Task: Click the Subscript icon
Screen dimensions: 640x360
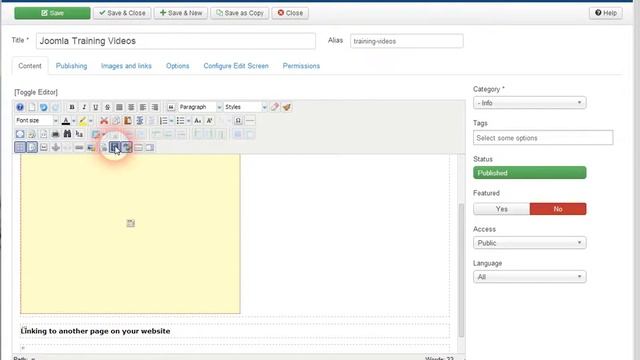Action: [x=198, y=121]
